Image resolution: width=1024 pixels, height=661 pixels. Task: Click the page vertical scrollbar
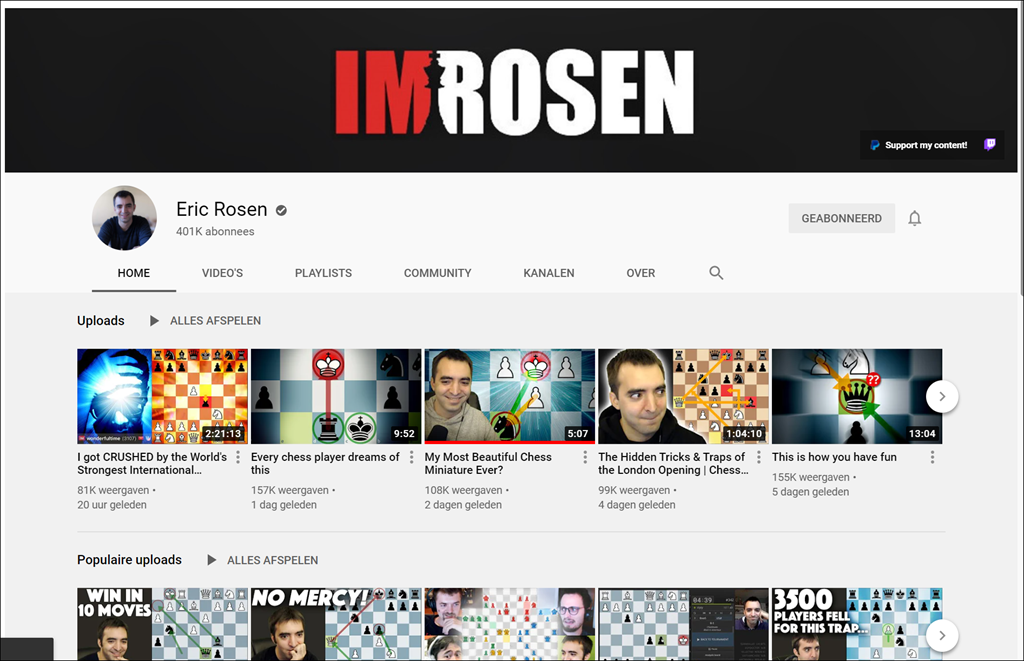[1021, 150]
